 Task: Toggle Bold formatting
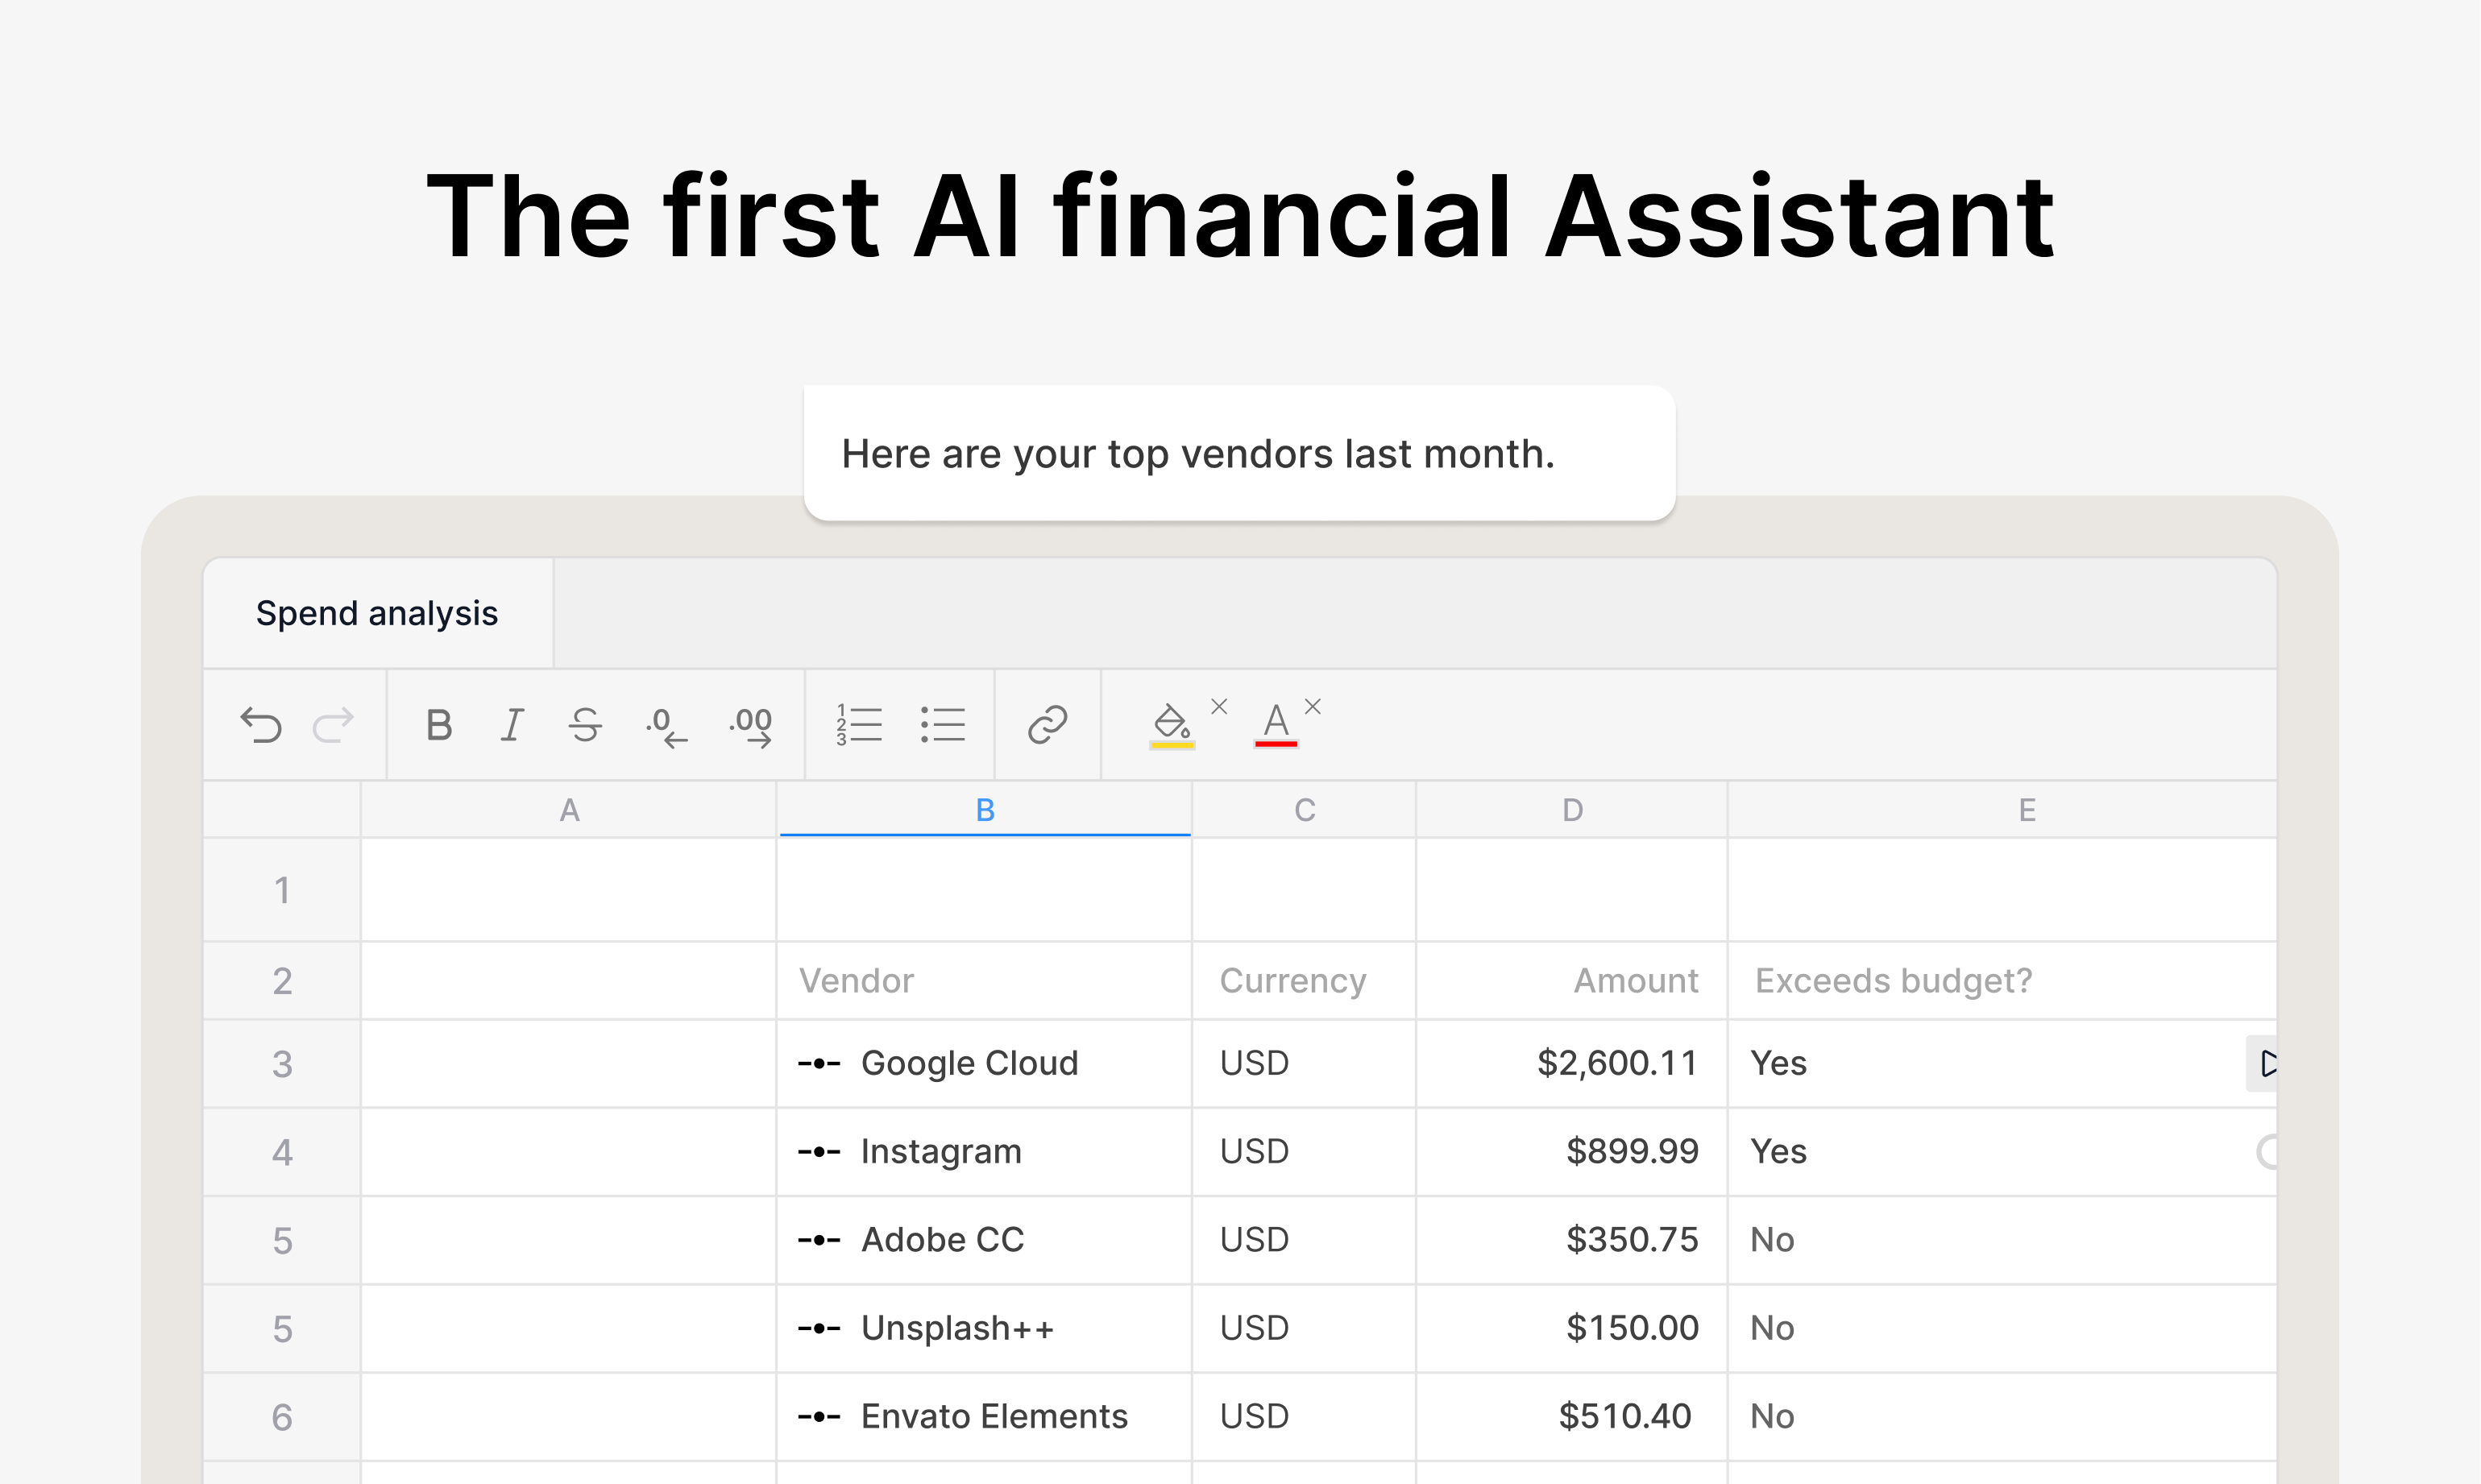pyautogui.click(x=439, y=725)
